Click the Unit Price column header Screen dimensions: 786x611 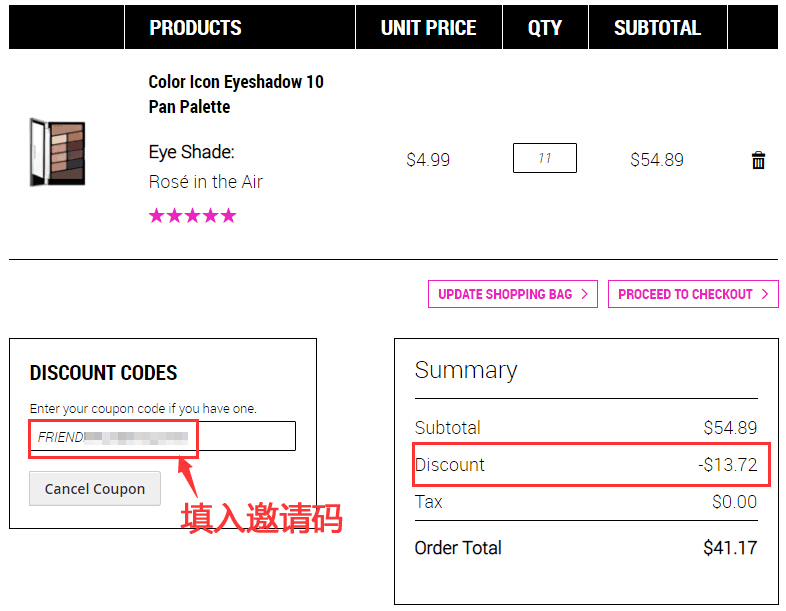tap(429, 28)
